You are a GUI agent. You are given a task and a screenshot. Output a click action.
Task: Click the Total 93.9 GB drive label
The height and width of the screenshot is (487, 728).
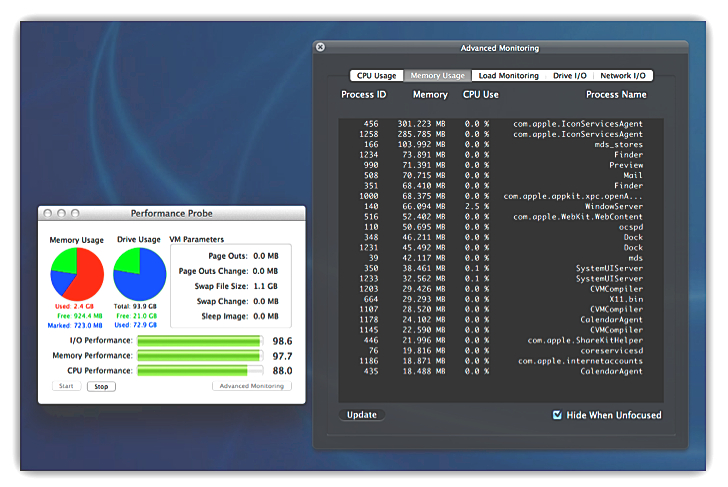(135, 306)
